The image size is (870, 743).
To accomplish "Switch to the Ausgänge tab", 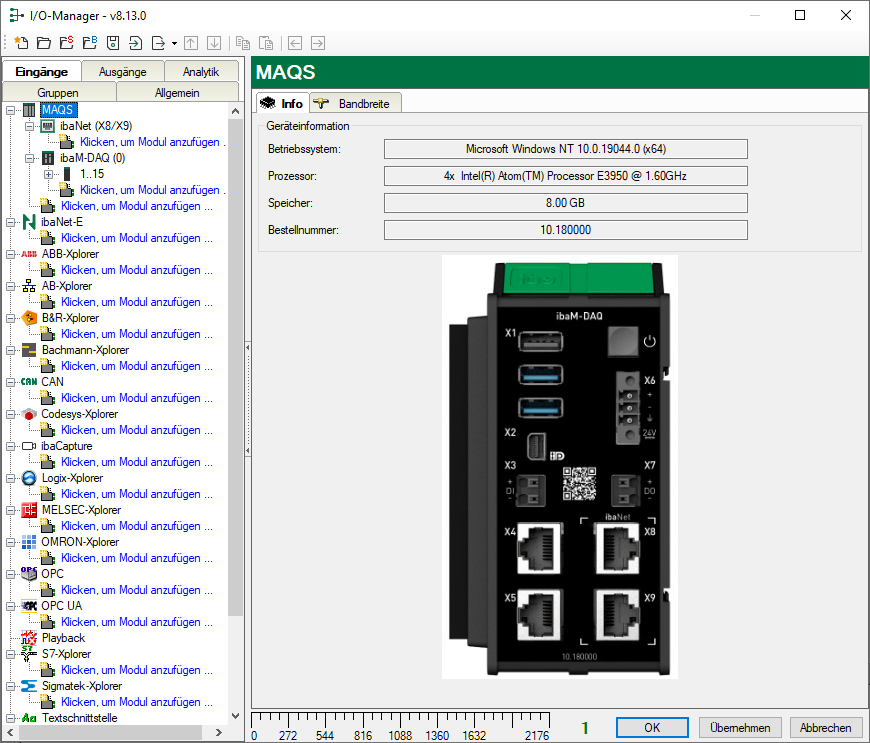I will click(x=123, y=72).
